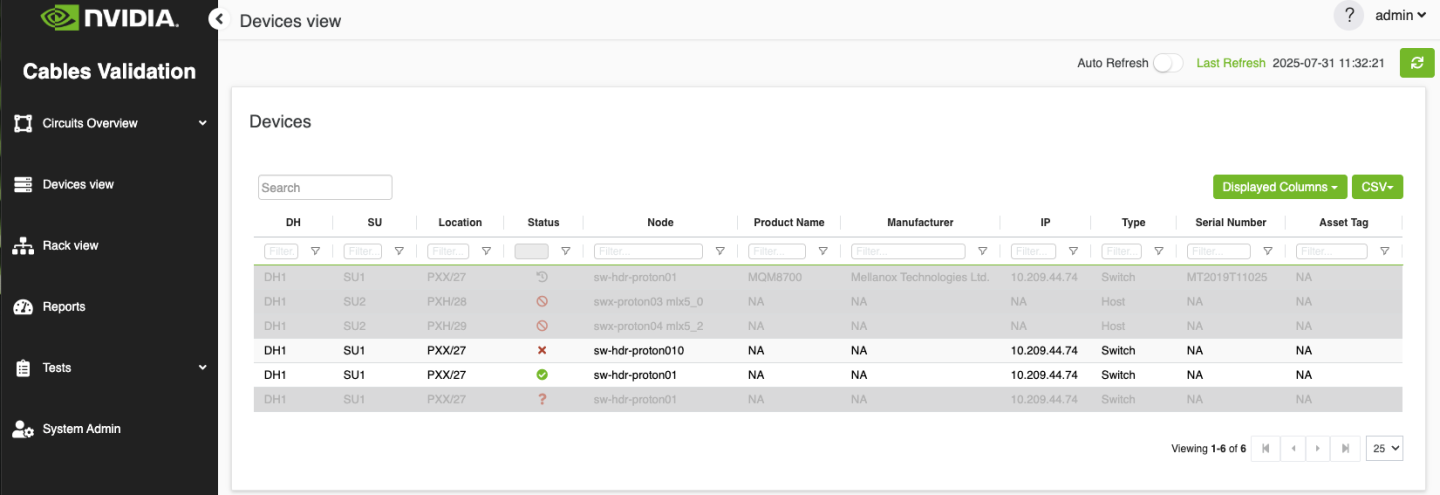1440x495 pixels.
Task: Click the filter funnel icon under Node
Action: (720, 252)
